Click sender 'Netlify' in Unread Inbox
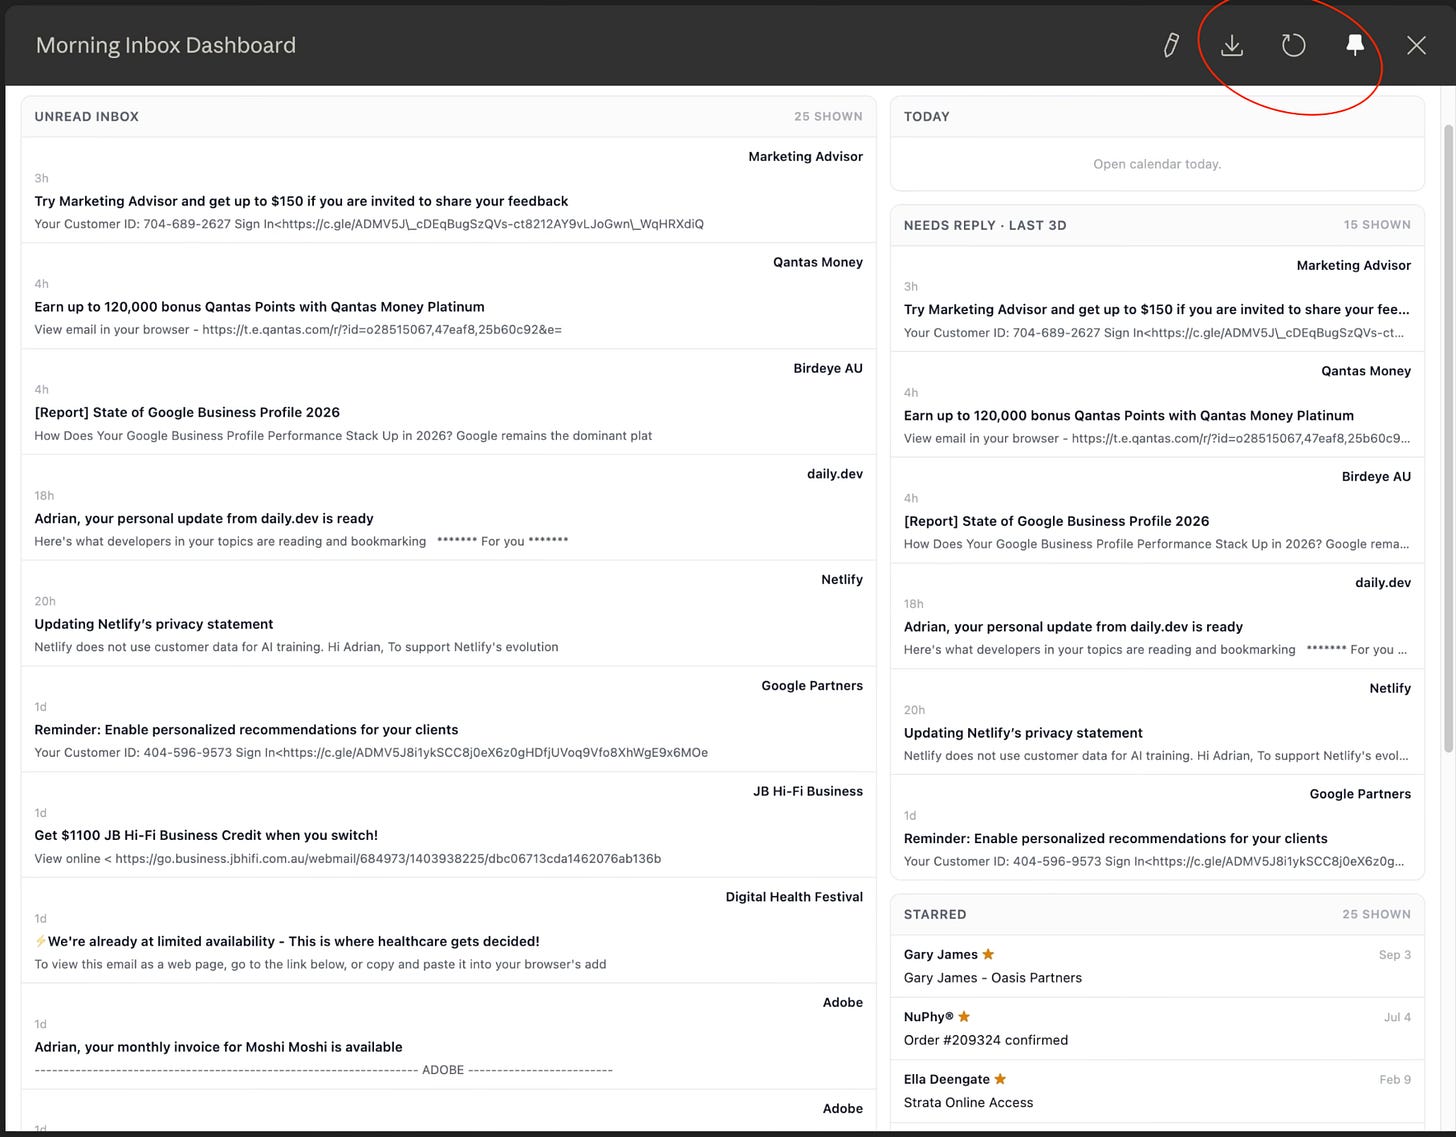Viewport: 1456px width, 1137px height. 842,580
